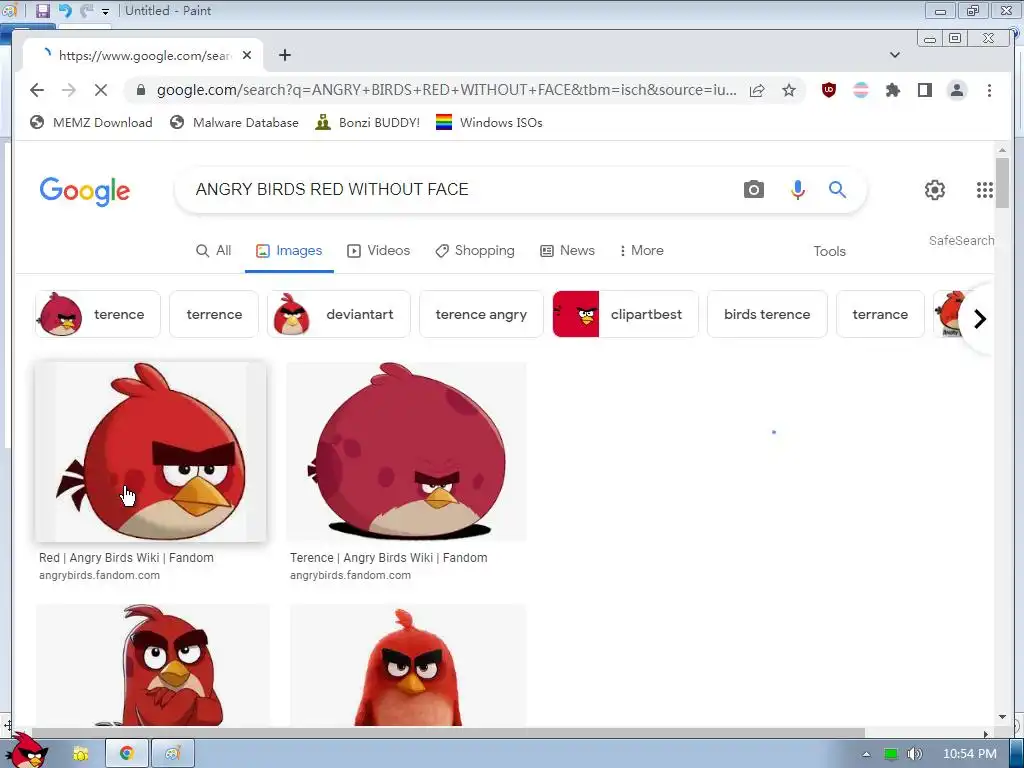Click the Chrome taskbar button
This screenshot has height=768, width=1024.
click(x=127, y=754)
